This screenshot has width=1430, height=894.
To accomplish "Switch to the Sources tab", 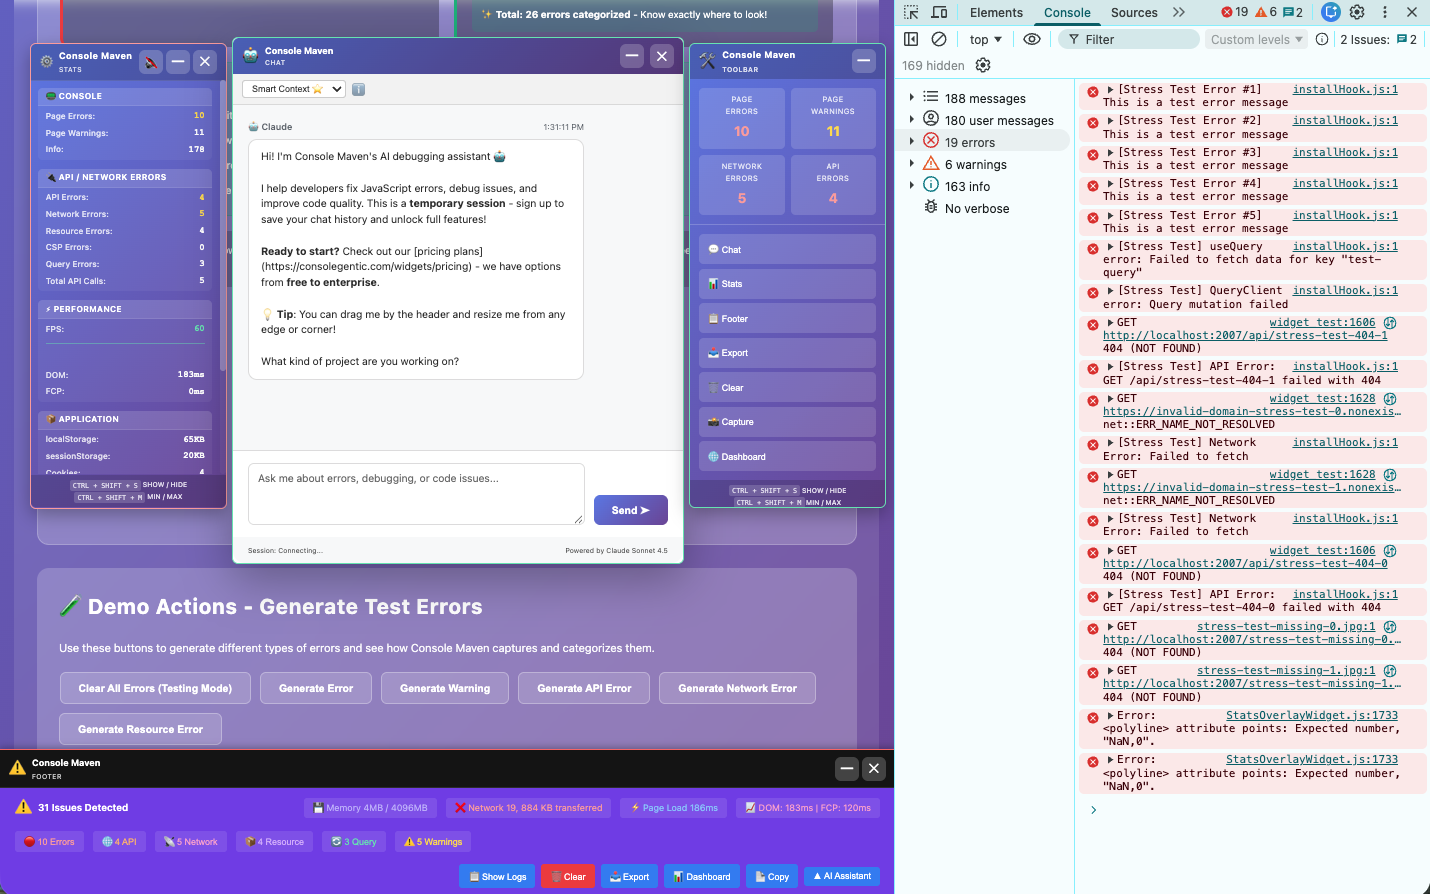I will [1133, 12].
